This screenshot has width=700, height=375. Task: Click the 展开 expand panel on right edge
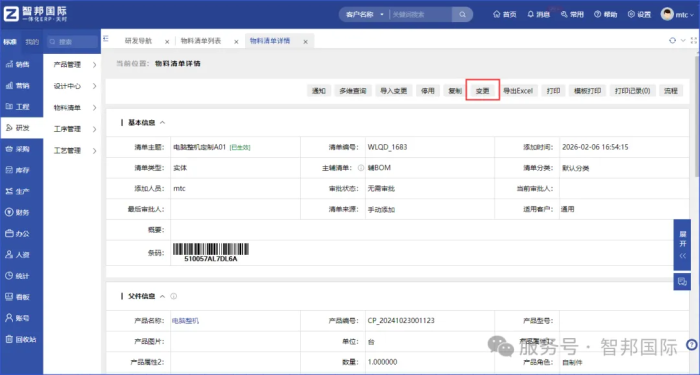tap(682, 245)
